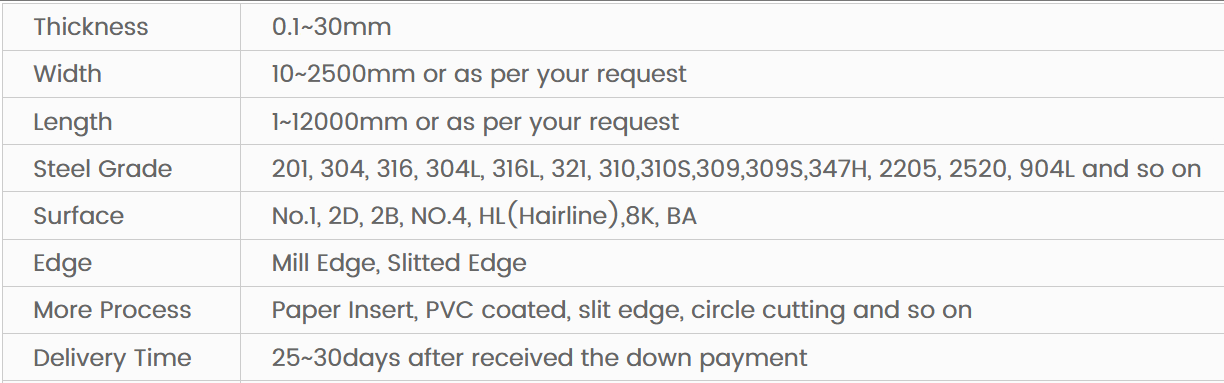Select the 0.1~30mm thickness value
Viewport: 1224px width, 383px height.
pos(331,27)
